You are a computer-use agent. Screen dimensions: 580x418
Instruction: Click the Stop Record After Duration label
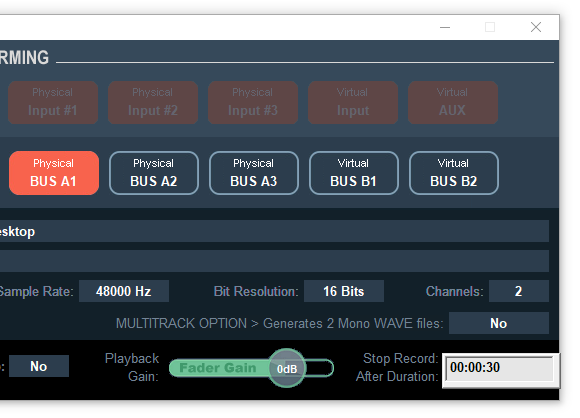pos(397,367)
